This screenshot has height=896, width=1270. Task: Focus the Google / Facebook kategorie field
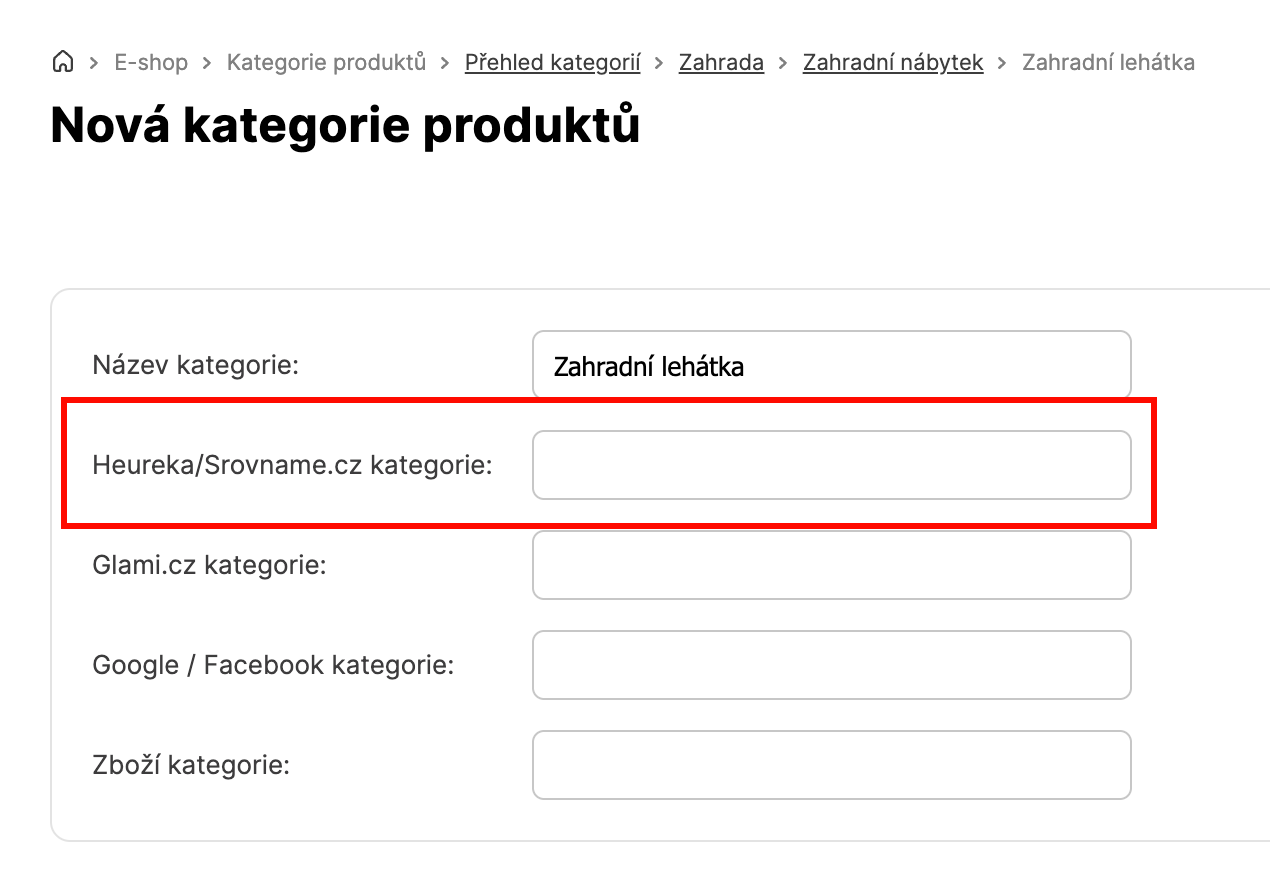pos(831,665)
